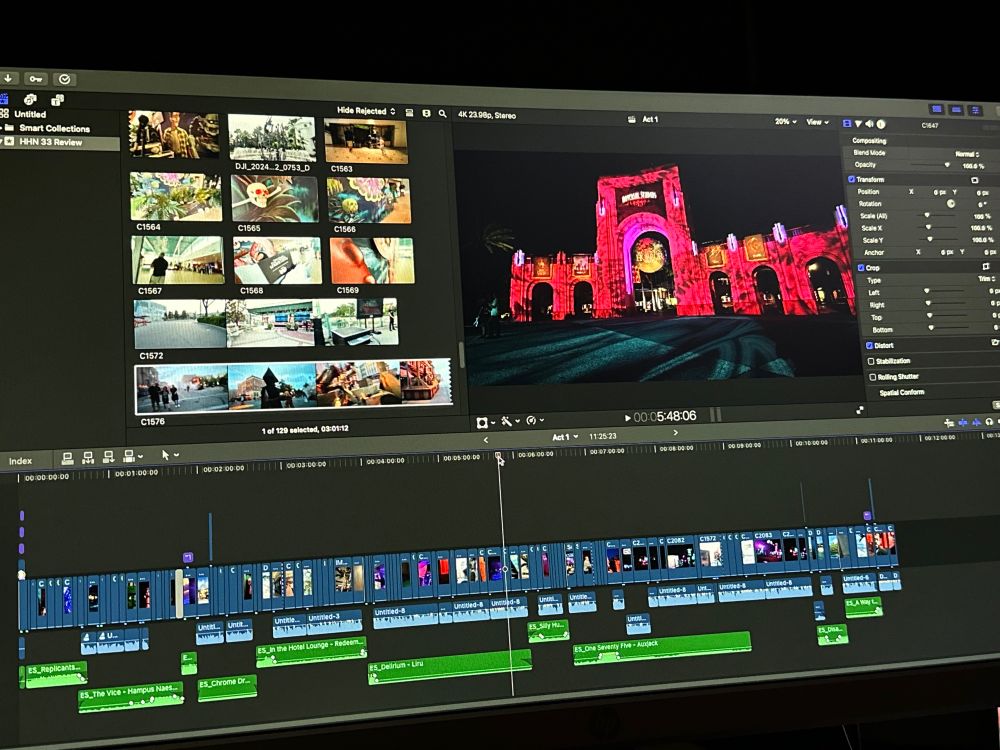Screen dimensions: 1000x750
Task: Insert selected clip into the timeline
Action: click(x=88, y=457)
